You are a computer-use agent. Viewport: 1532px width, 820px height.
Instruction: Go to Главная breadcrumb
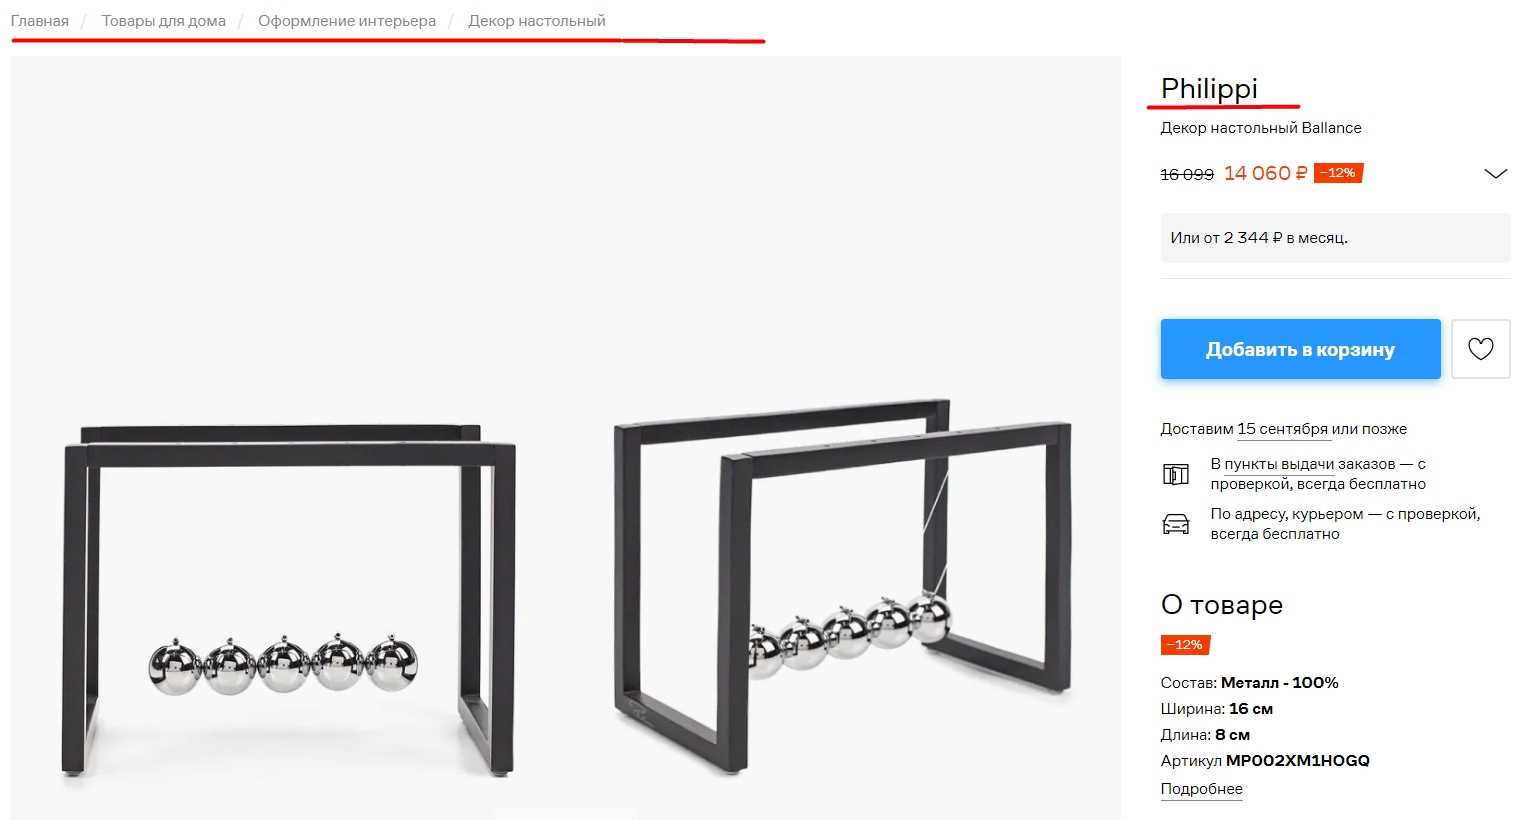[x=40, y=21]
